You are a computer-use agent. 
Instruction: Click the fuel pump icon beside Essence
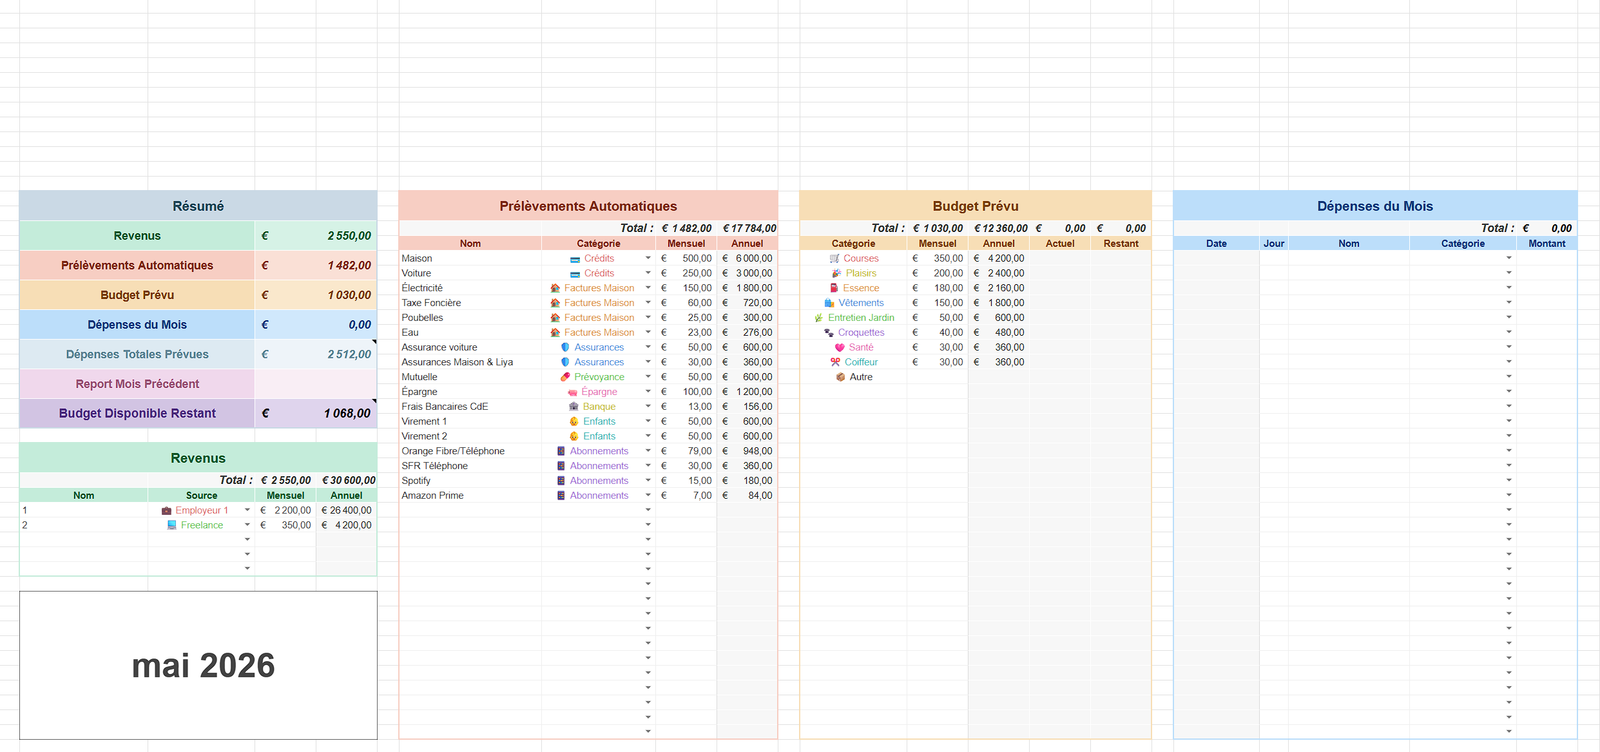tap(834, 288)
